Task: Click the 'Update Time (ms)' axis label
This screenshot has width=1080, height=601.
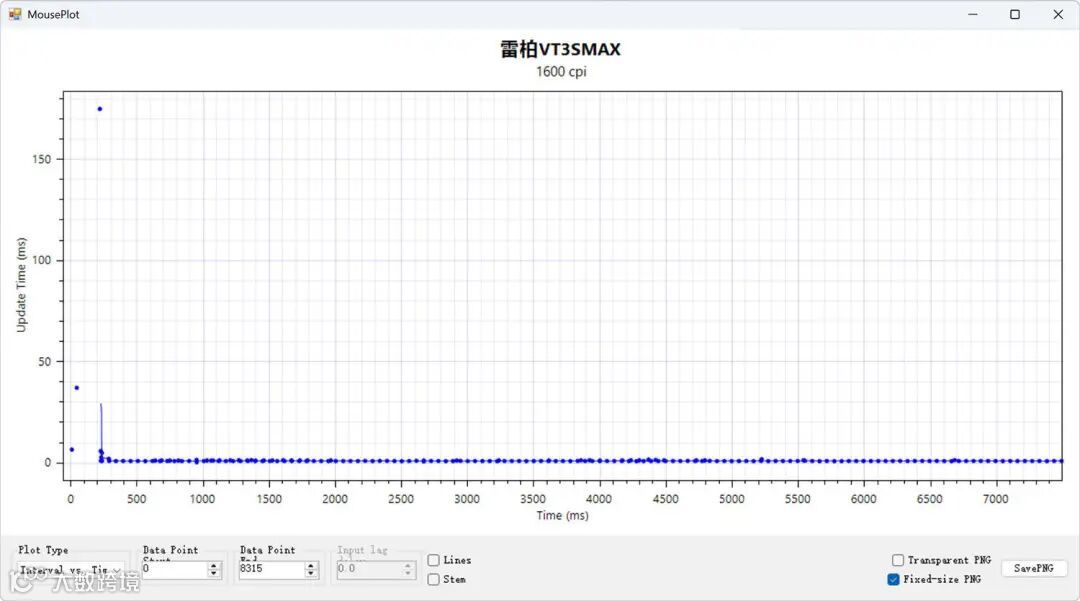Action: (x=21, y=285)
